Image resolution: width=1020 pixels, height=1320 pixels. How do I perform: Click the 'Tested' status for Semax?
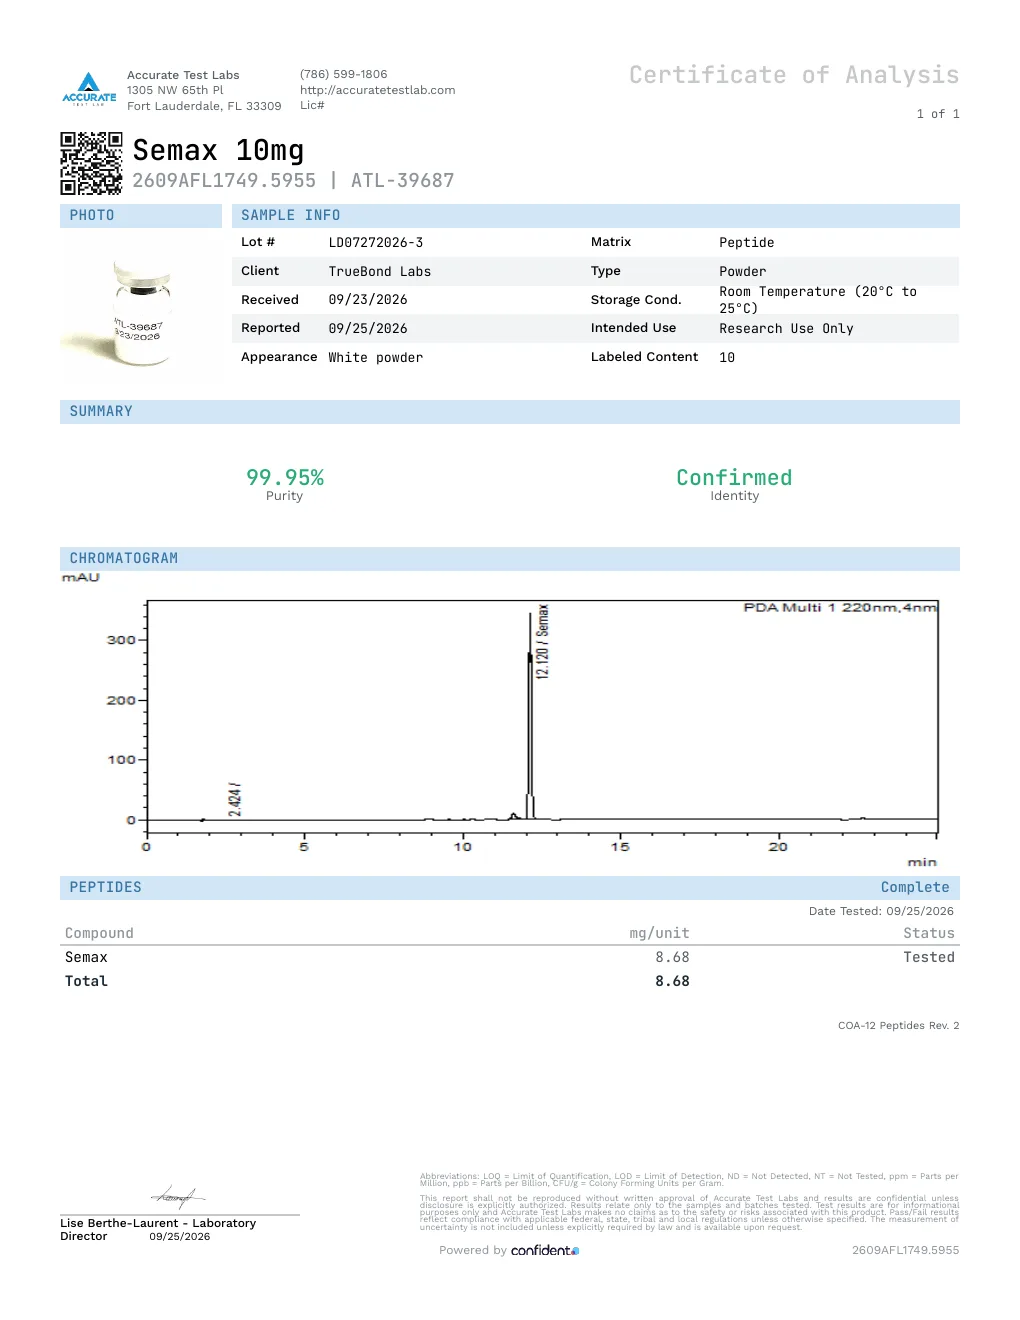[929, 957]
